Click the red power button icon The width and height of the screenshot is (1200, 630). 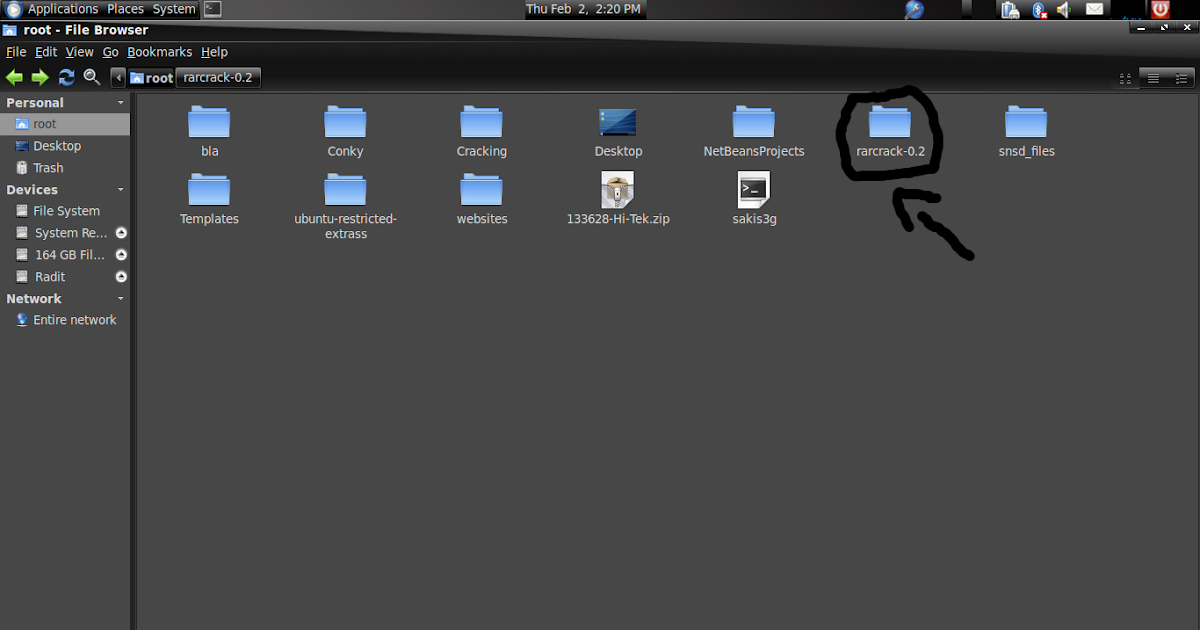tap(1160, 9)
